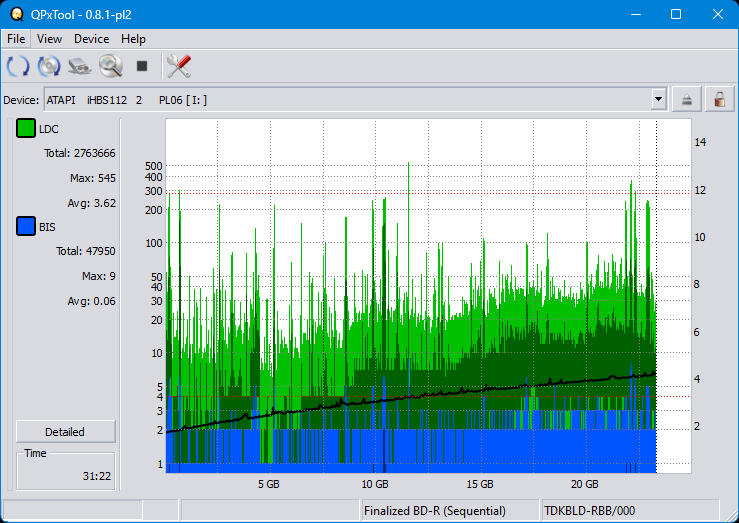
Task: Click the Detailed button
Action: (66, 432)
